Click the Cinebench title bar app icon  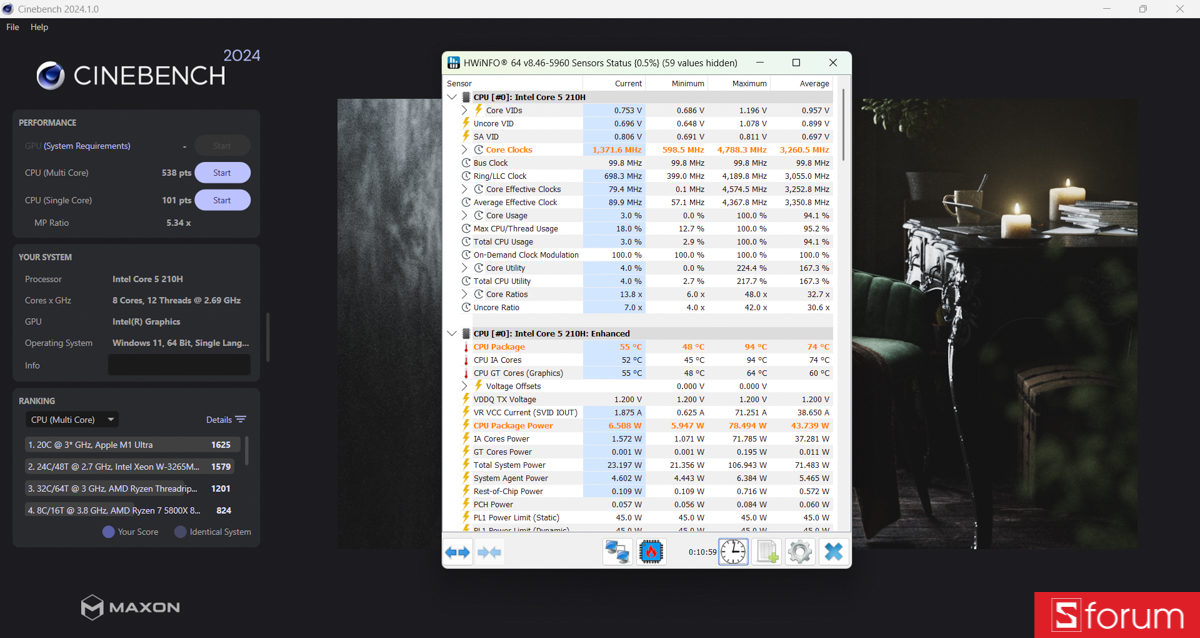[8, 9]
